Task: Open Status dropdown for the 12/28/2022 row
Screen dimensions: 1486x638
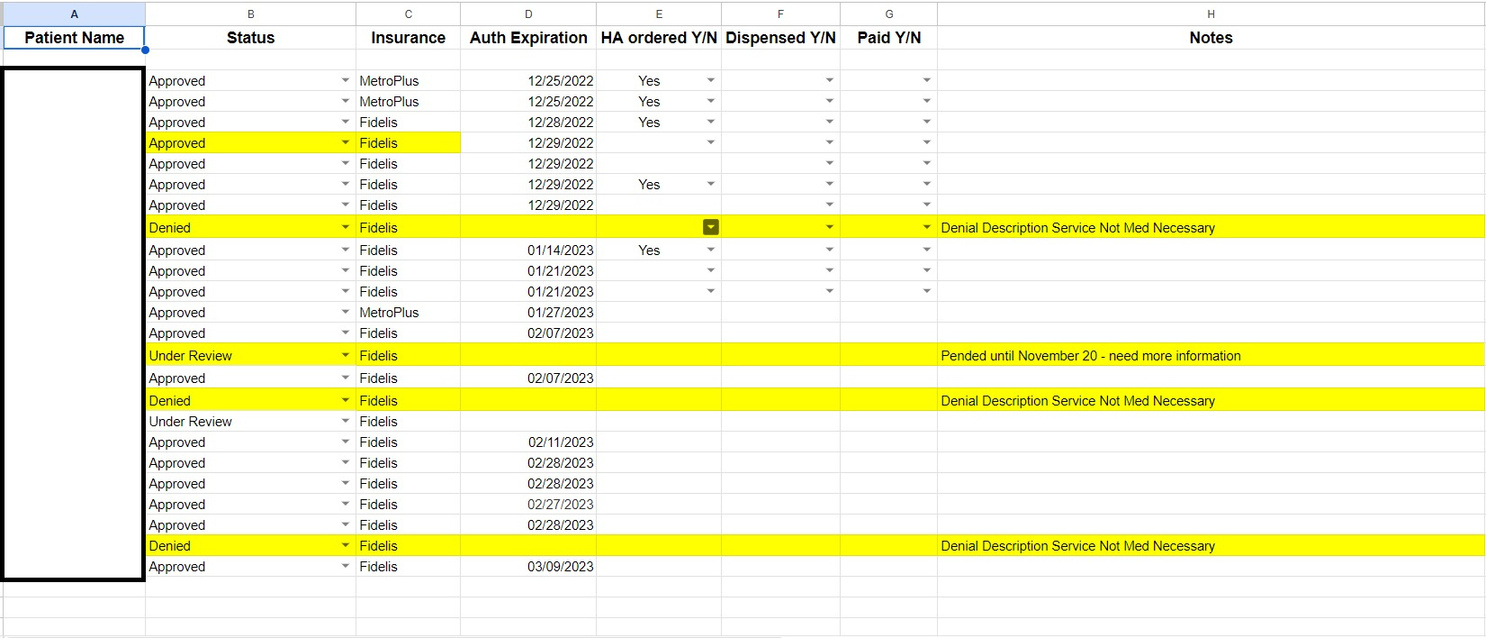Action: [x=345, y=122]
